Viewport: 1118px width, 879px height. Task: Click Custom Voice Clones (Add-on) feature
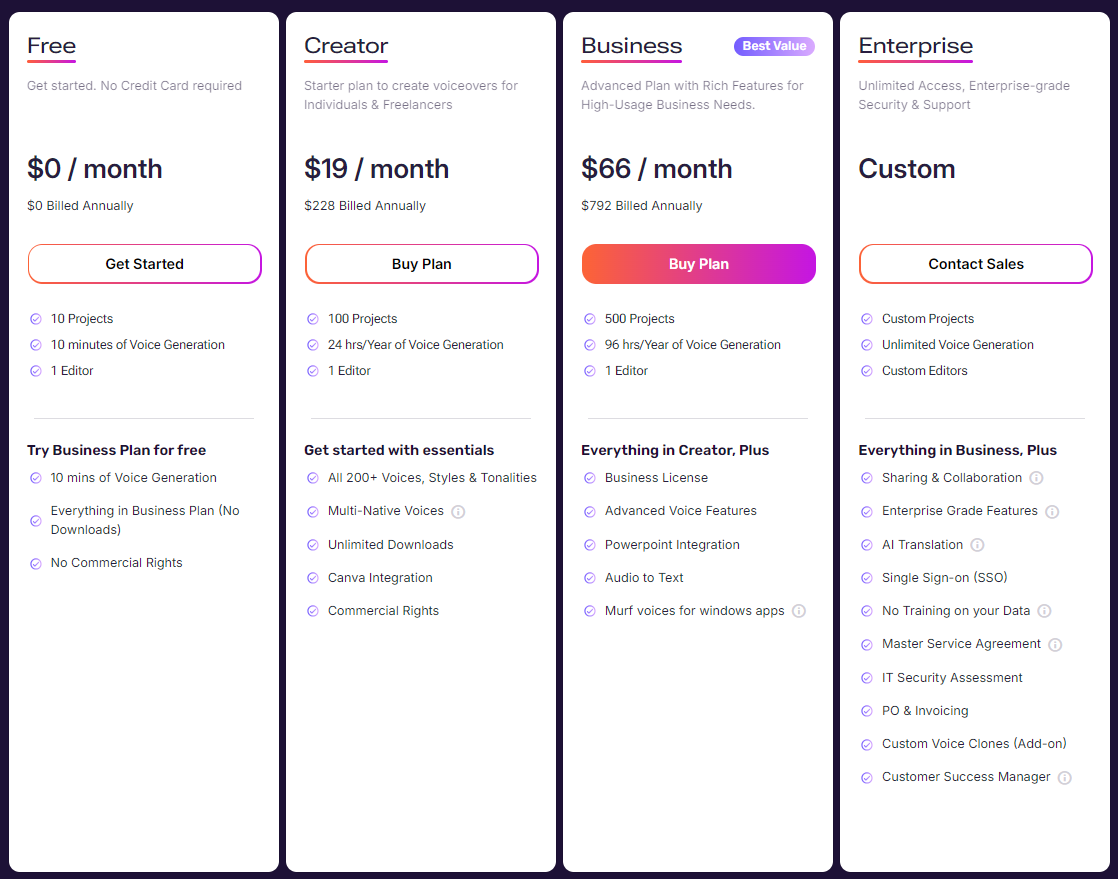(x=974, y=744)
